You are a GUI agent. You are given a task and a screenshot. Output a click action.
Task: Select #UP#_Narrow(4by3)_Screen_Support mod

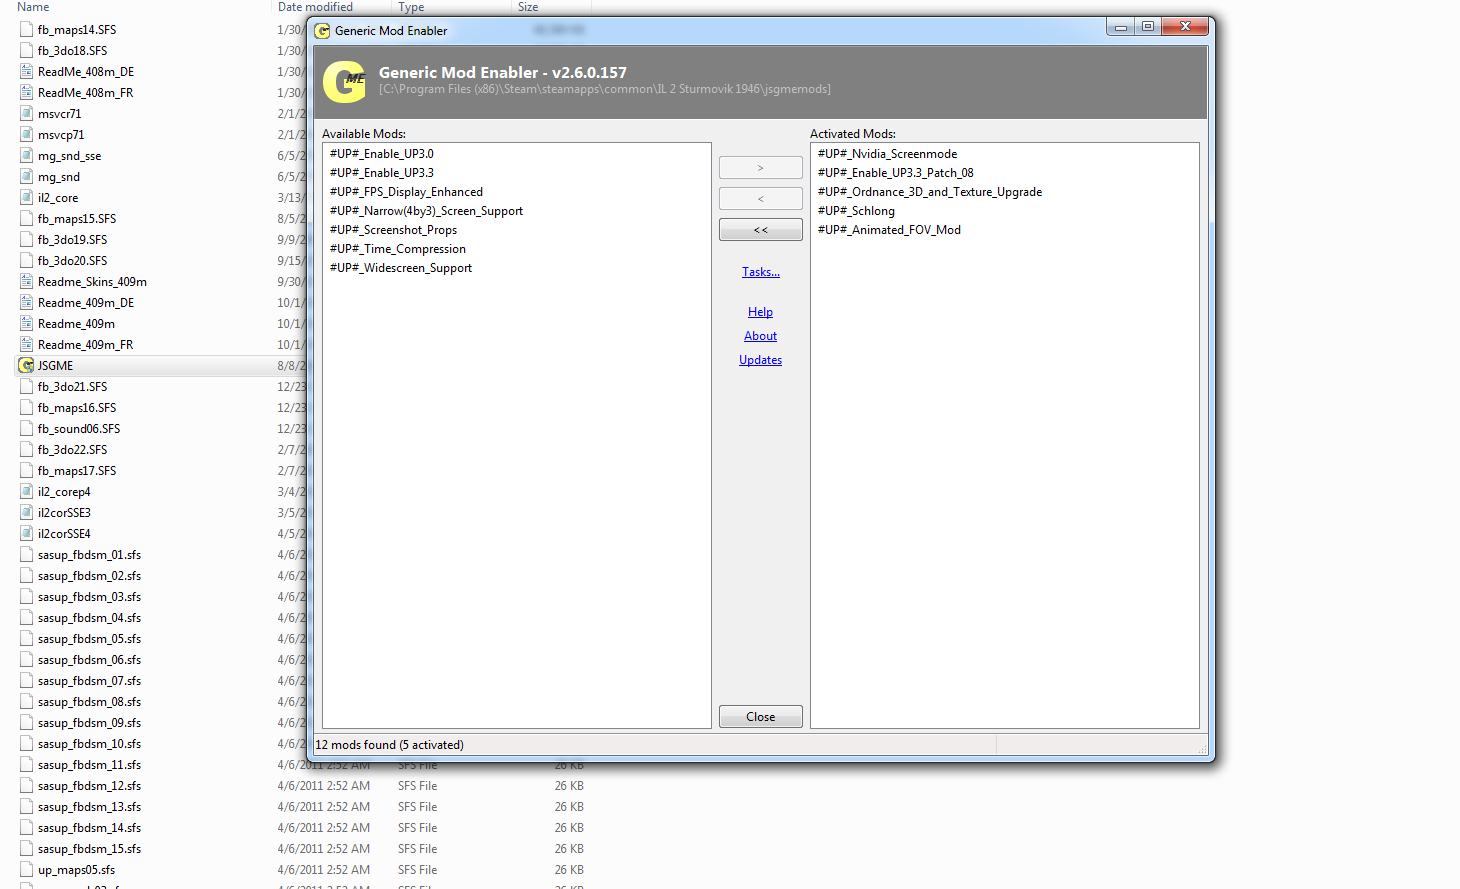[426, 211]
